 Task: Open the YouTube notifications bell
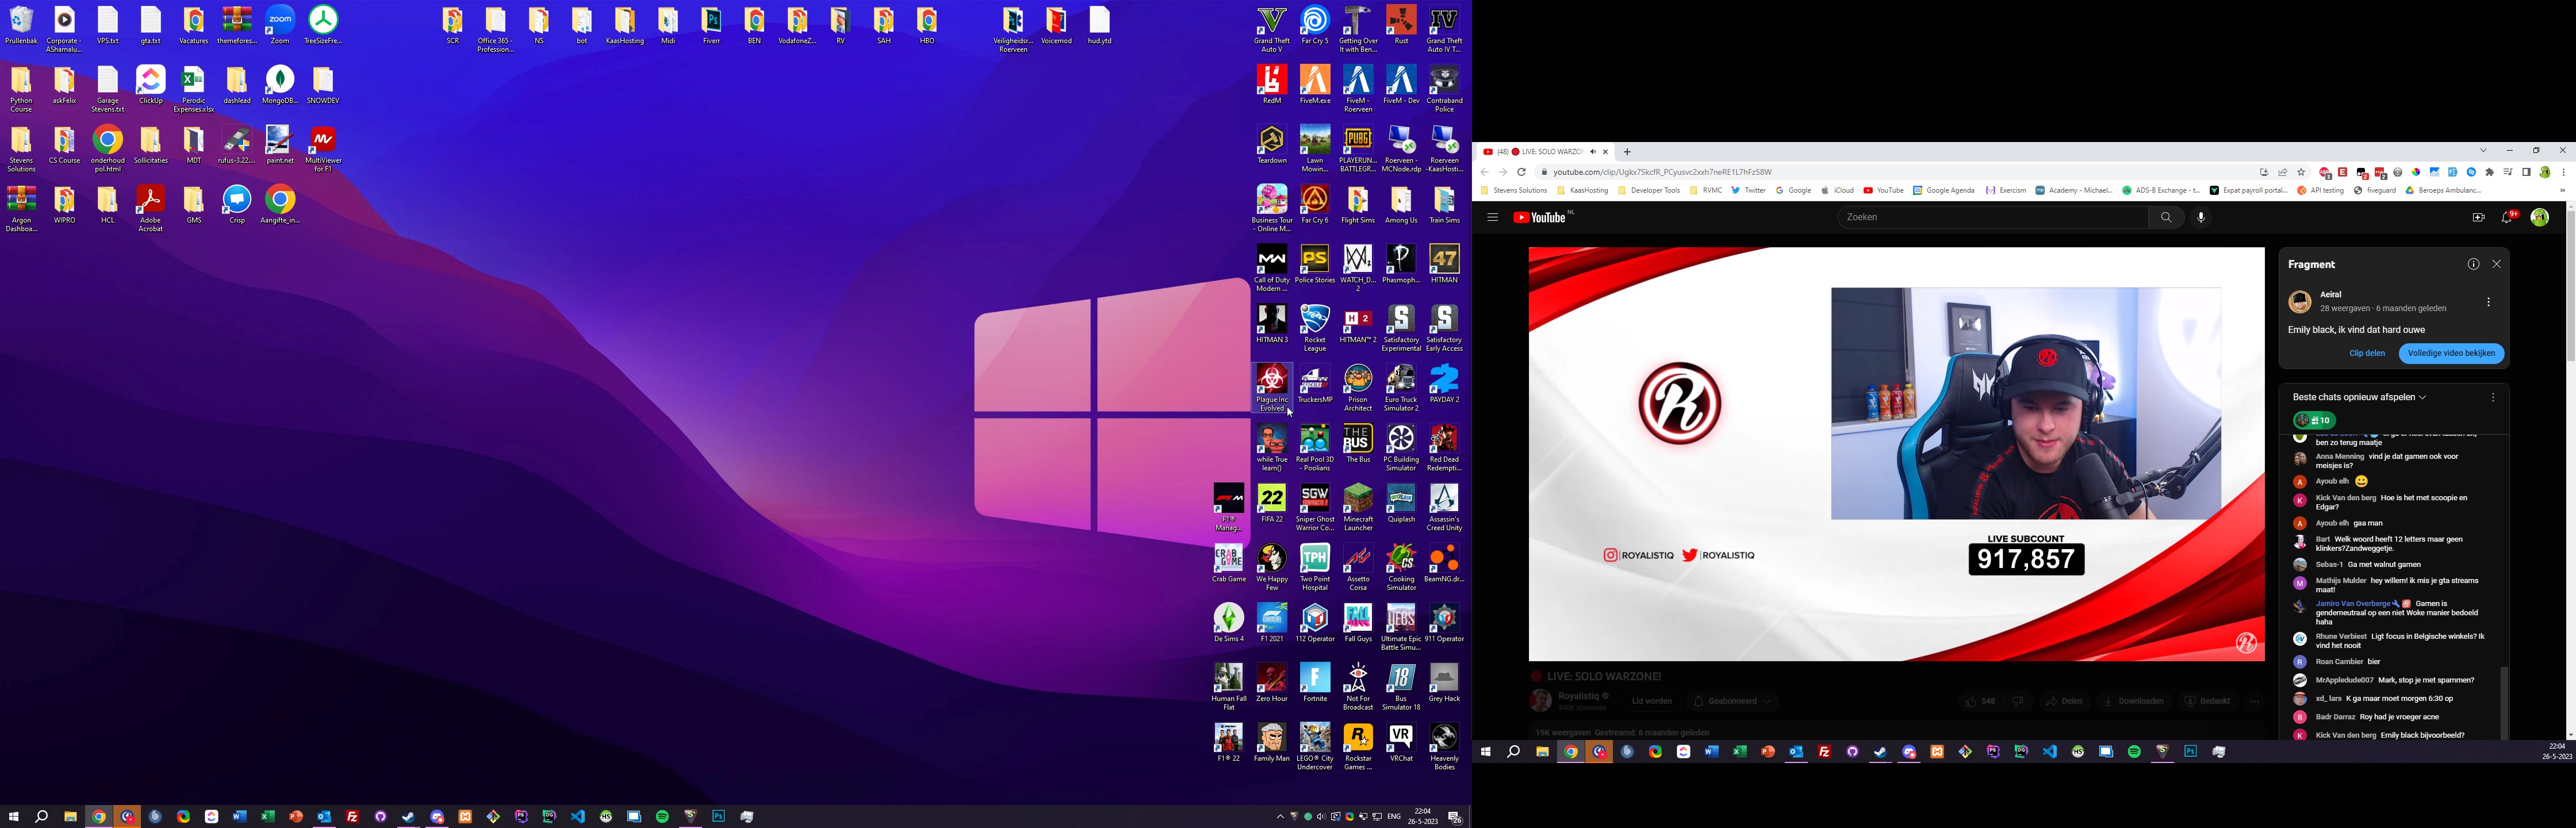[2507, 217]
